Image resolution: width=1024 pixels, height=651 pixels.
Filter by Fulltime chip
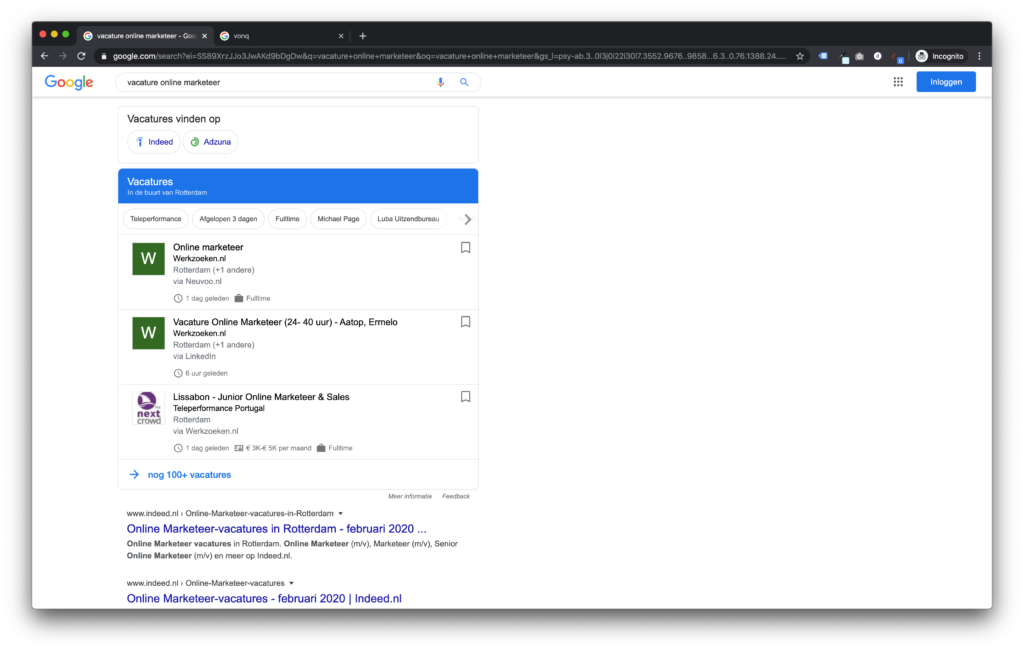pyautogui.click(x=287, y=219)
